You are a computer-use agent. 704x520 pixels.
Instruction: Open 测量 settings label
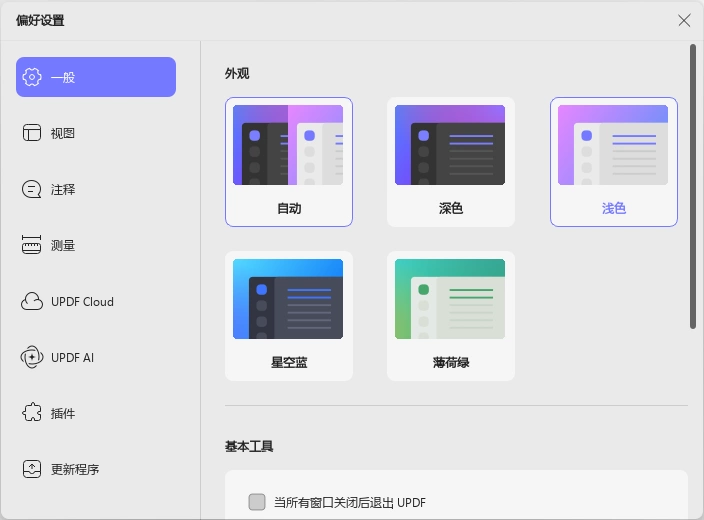[62, 246]
